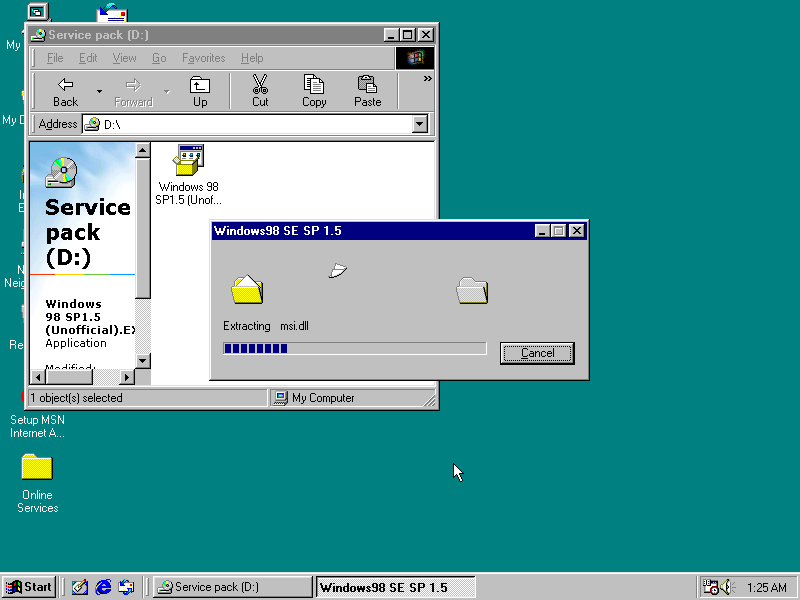Expand the Forward button dropdown arrow
The image size is (800, 600).
pyautogui.click(x=166, y=90)
